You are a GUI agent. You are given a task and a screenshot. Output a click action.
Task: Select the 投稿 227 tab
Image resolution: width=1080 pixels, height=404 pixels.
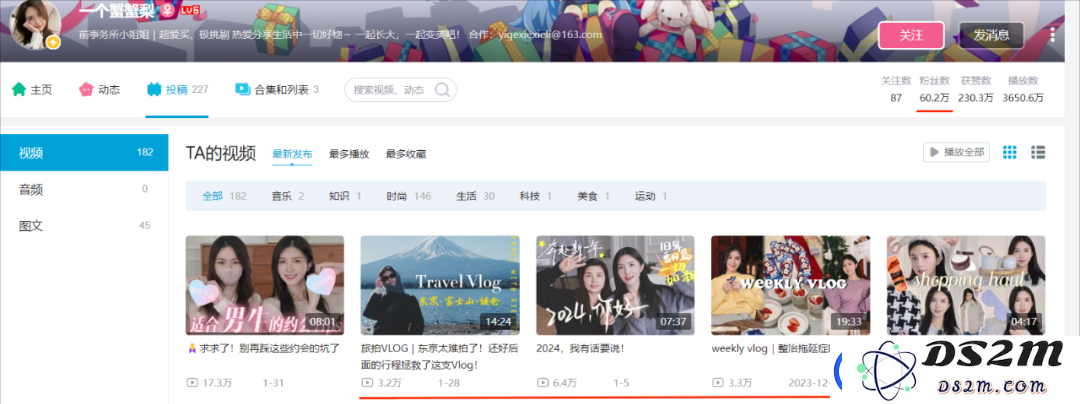coord(178,89)
